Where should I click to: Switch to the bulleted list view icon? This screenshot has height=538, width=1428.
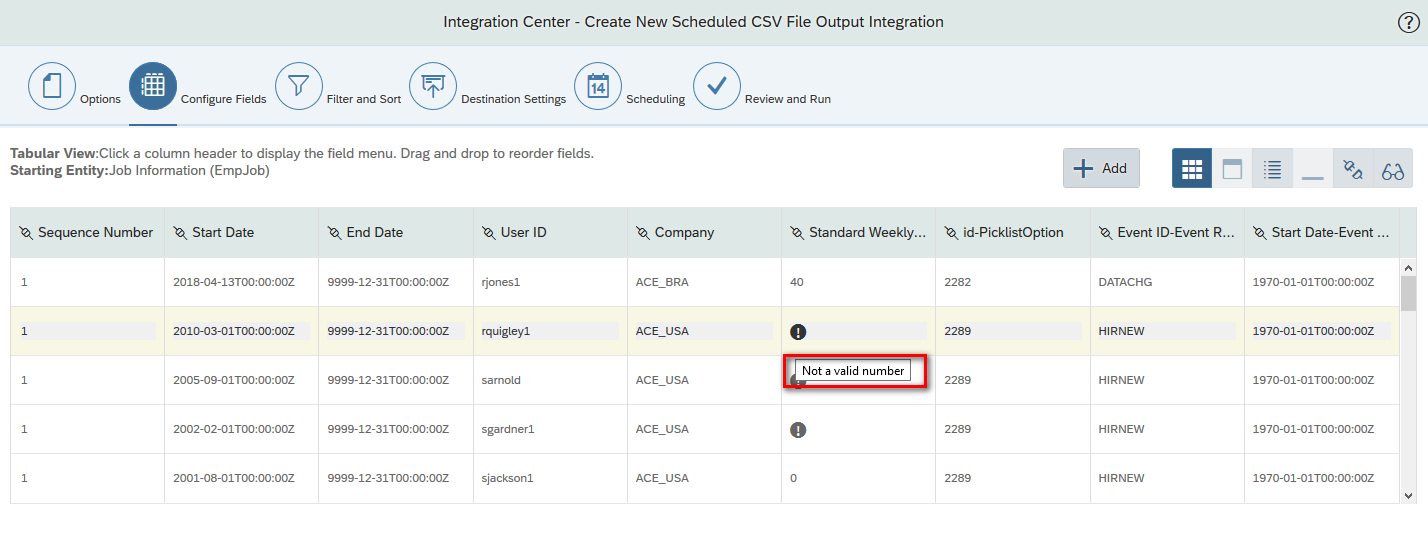(x=1272, y=169)
